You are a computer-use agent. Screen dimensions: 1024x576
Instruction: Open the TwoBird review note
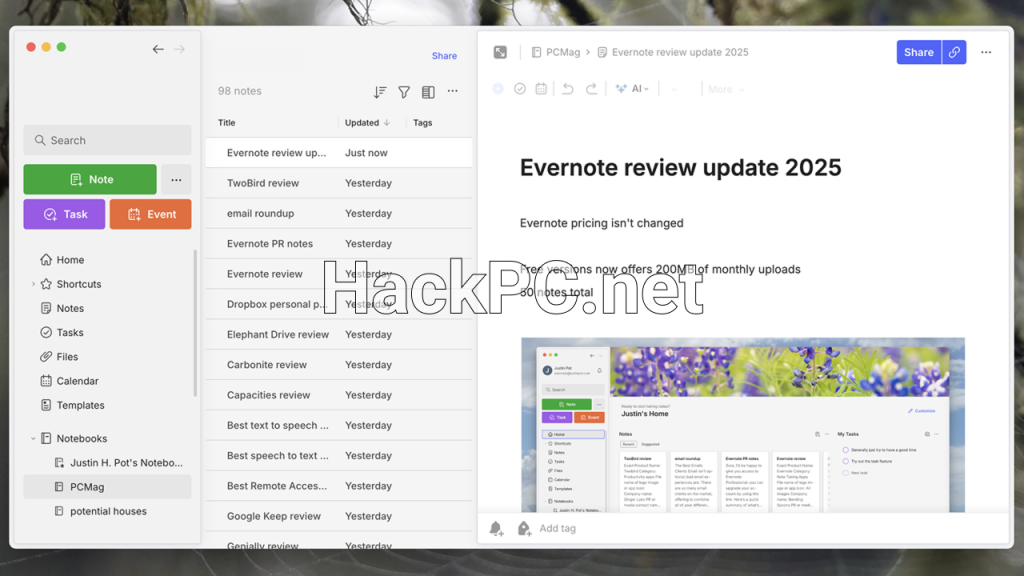(x=339, y=183)
